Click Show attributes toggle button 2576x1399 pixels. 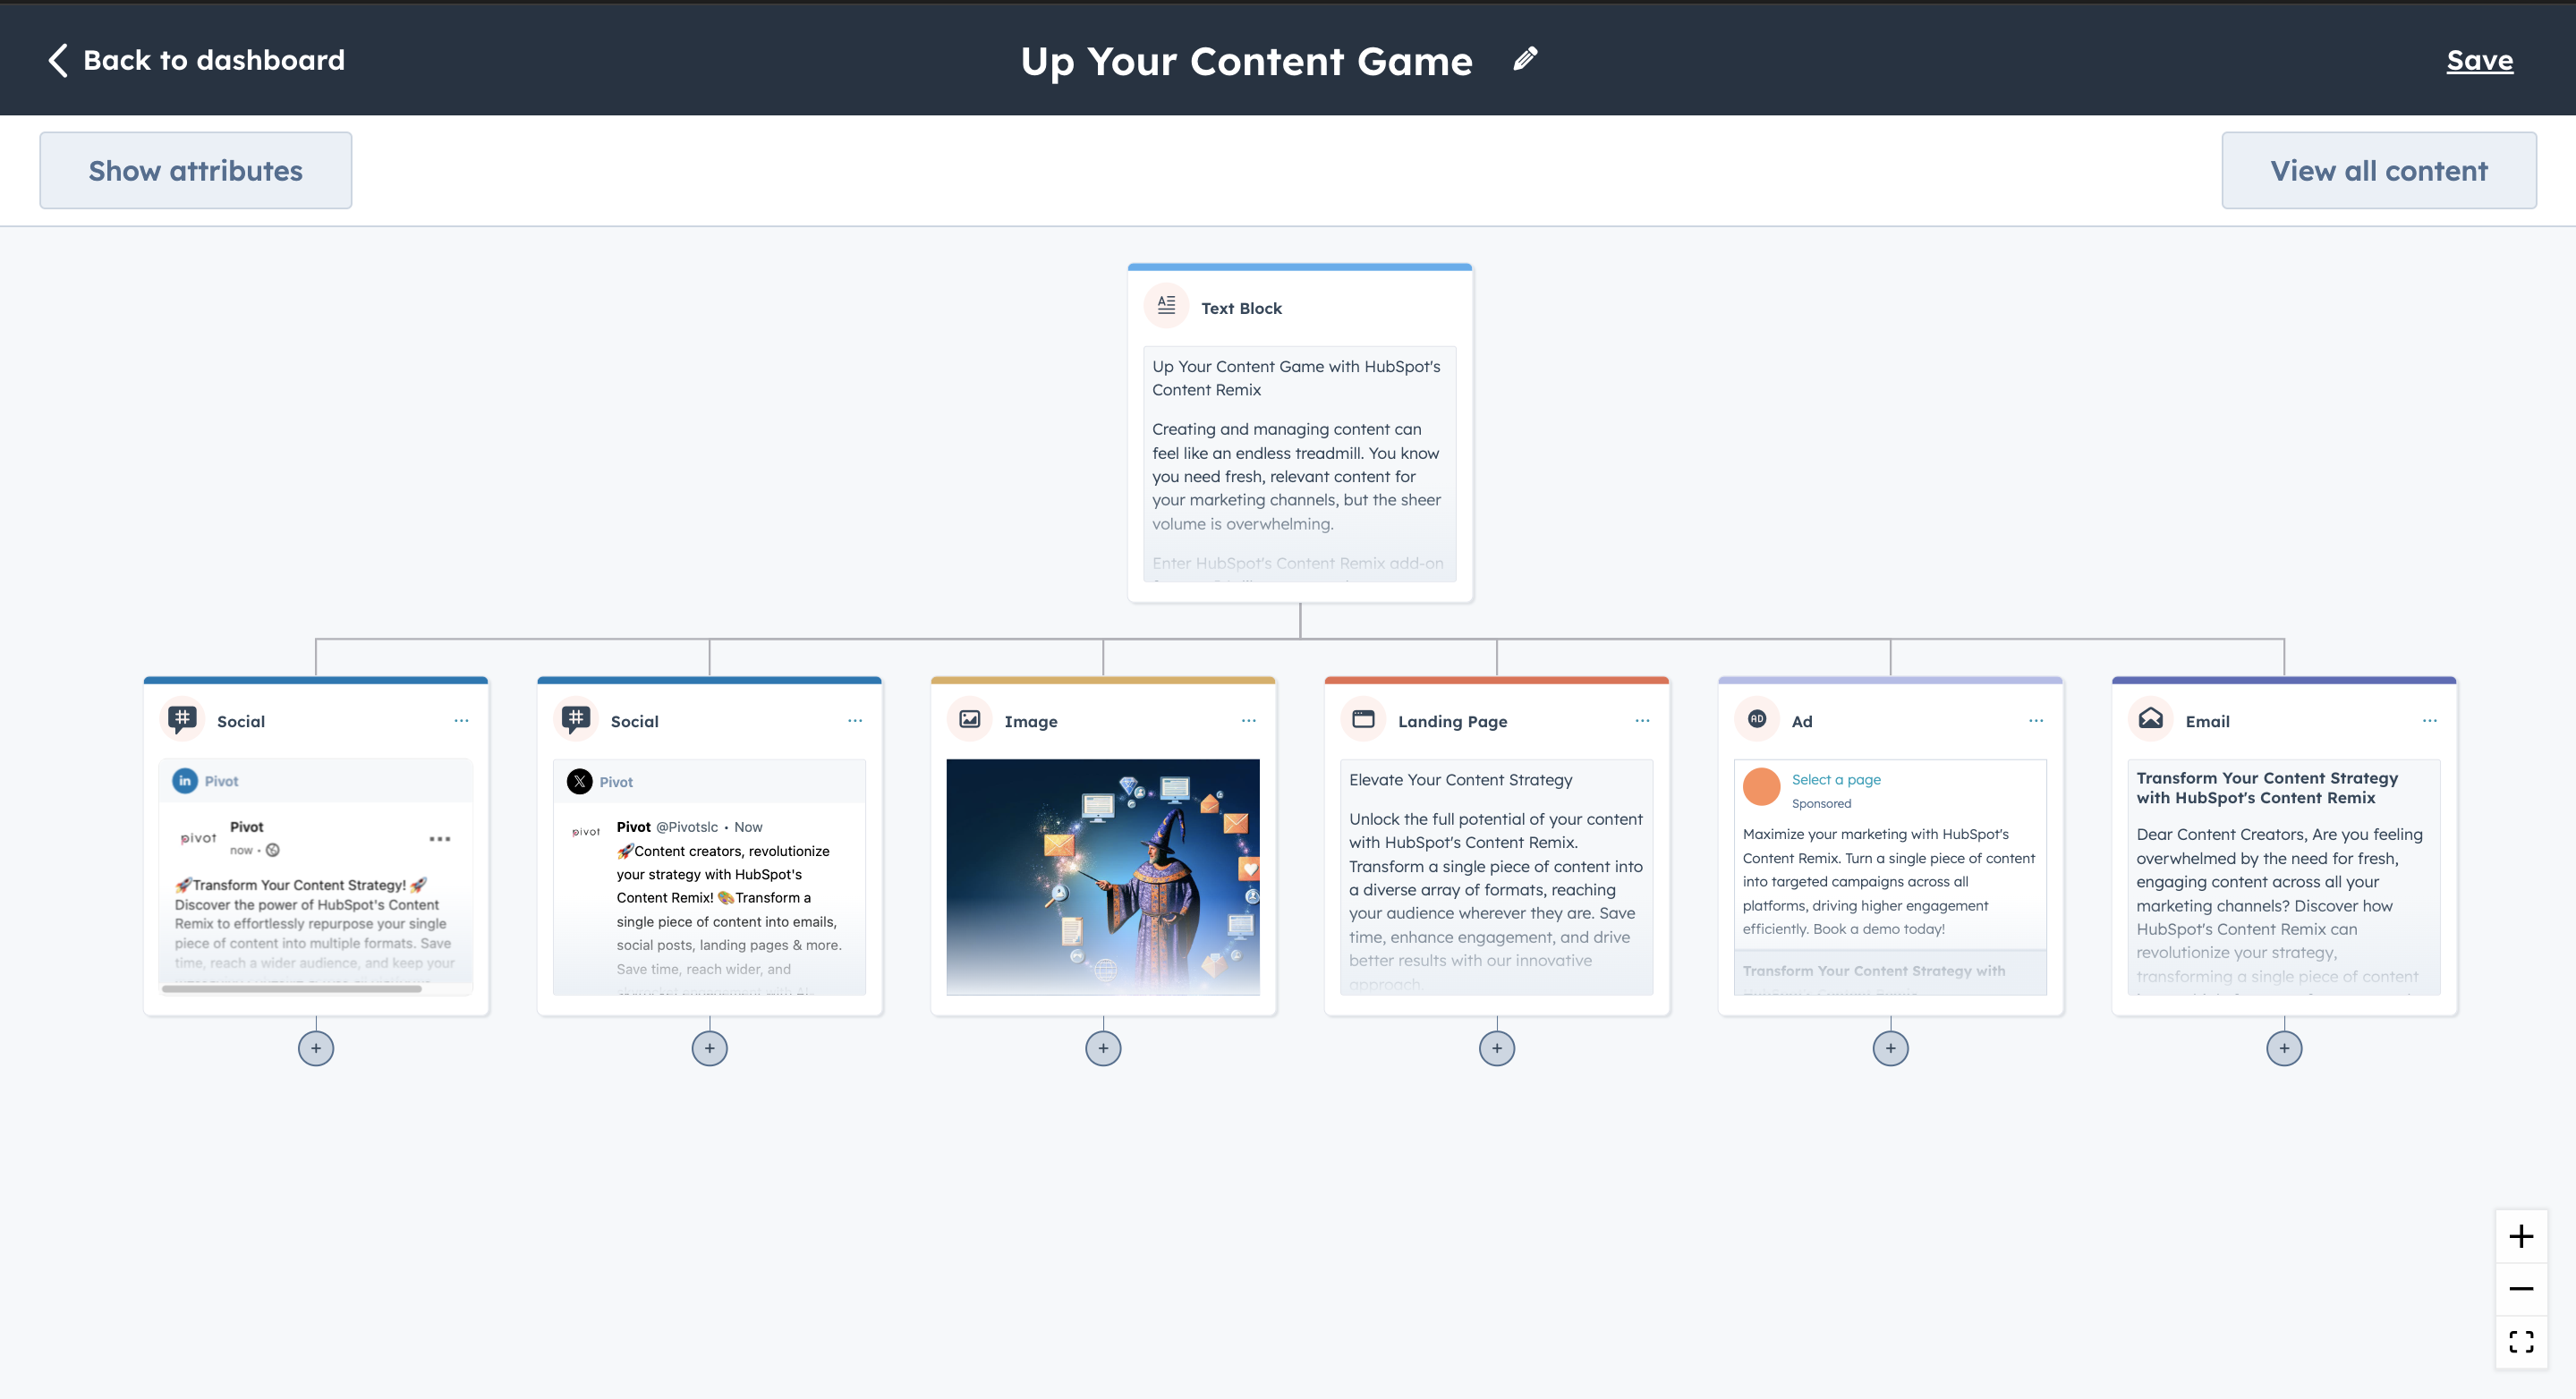click(x=195, y=169)
